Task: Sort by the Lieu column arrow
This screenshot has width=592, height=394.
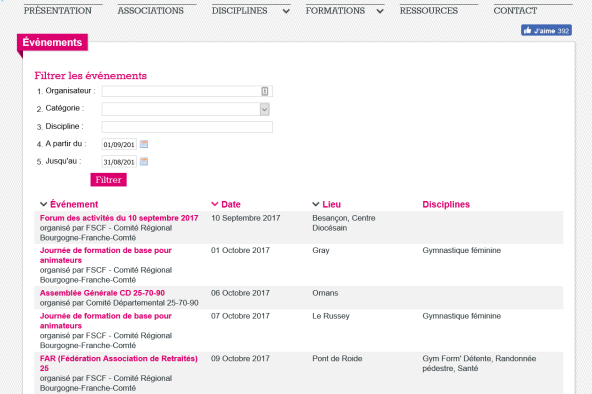Action: pos(316,204)
